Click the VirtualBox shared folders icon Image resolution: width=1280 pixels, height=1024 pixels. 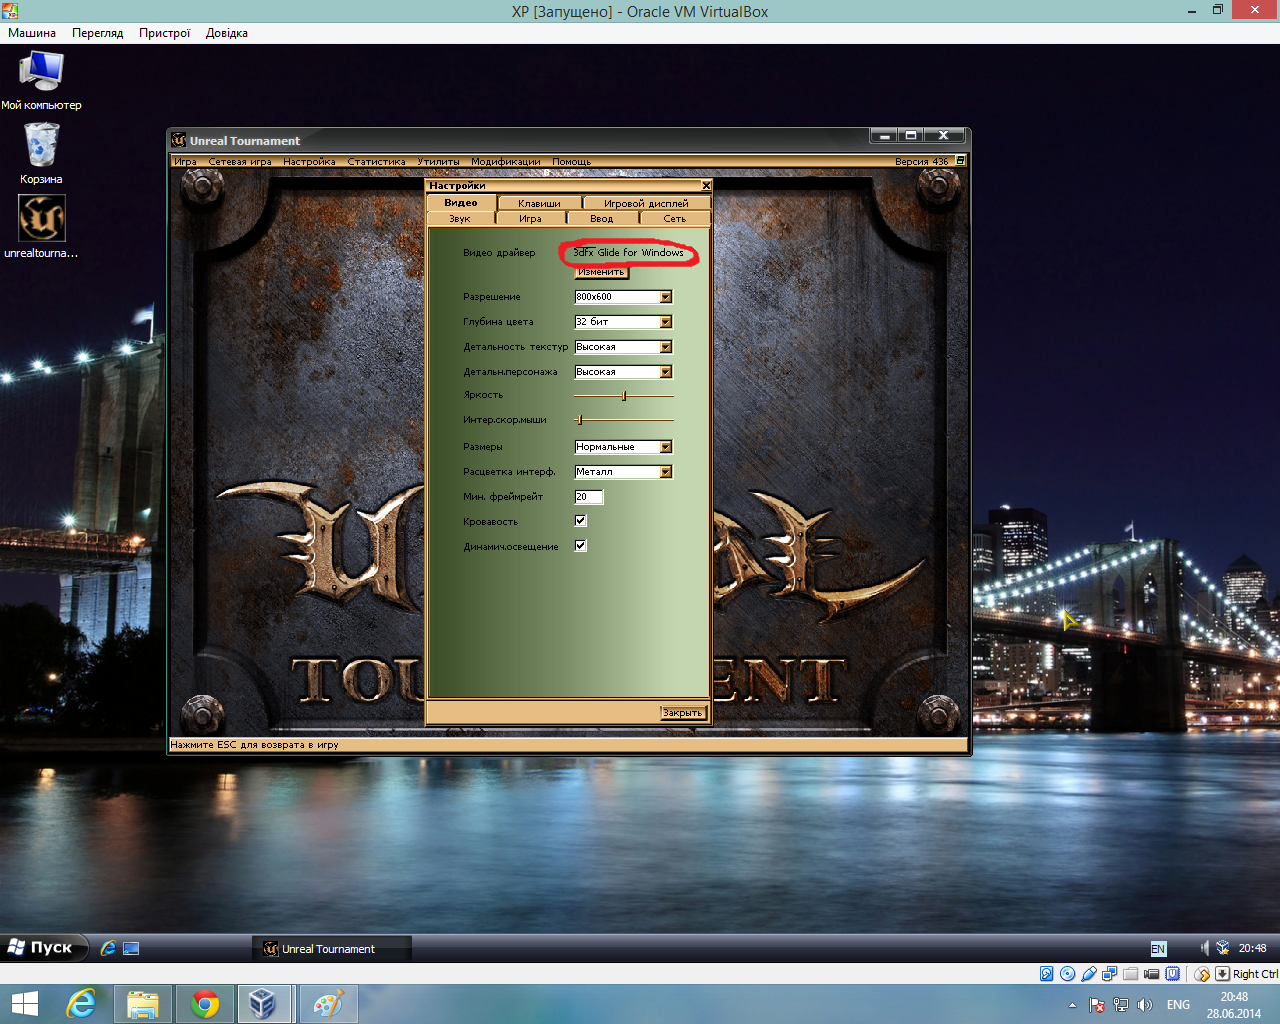(x=1131, y=974)
